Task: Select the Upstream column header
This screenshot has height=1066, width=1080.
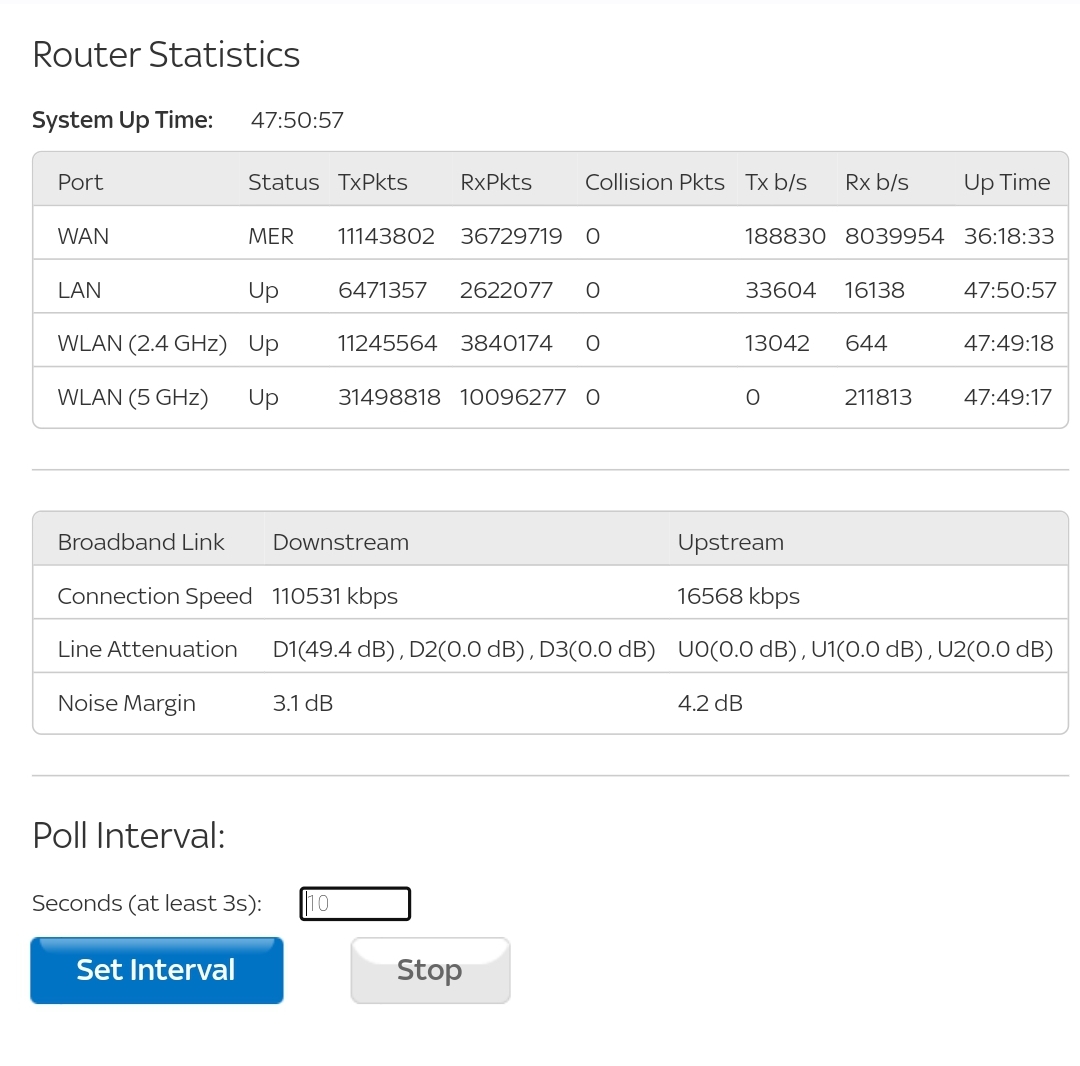Action: (x=730, y=543)
